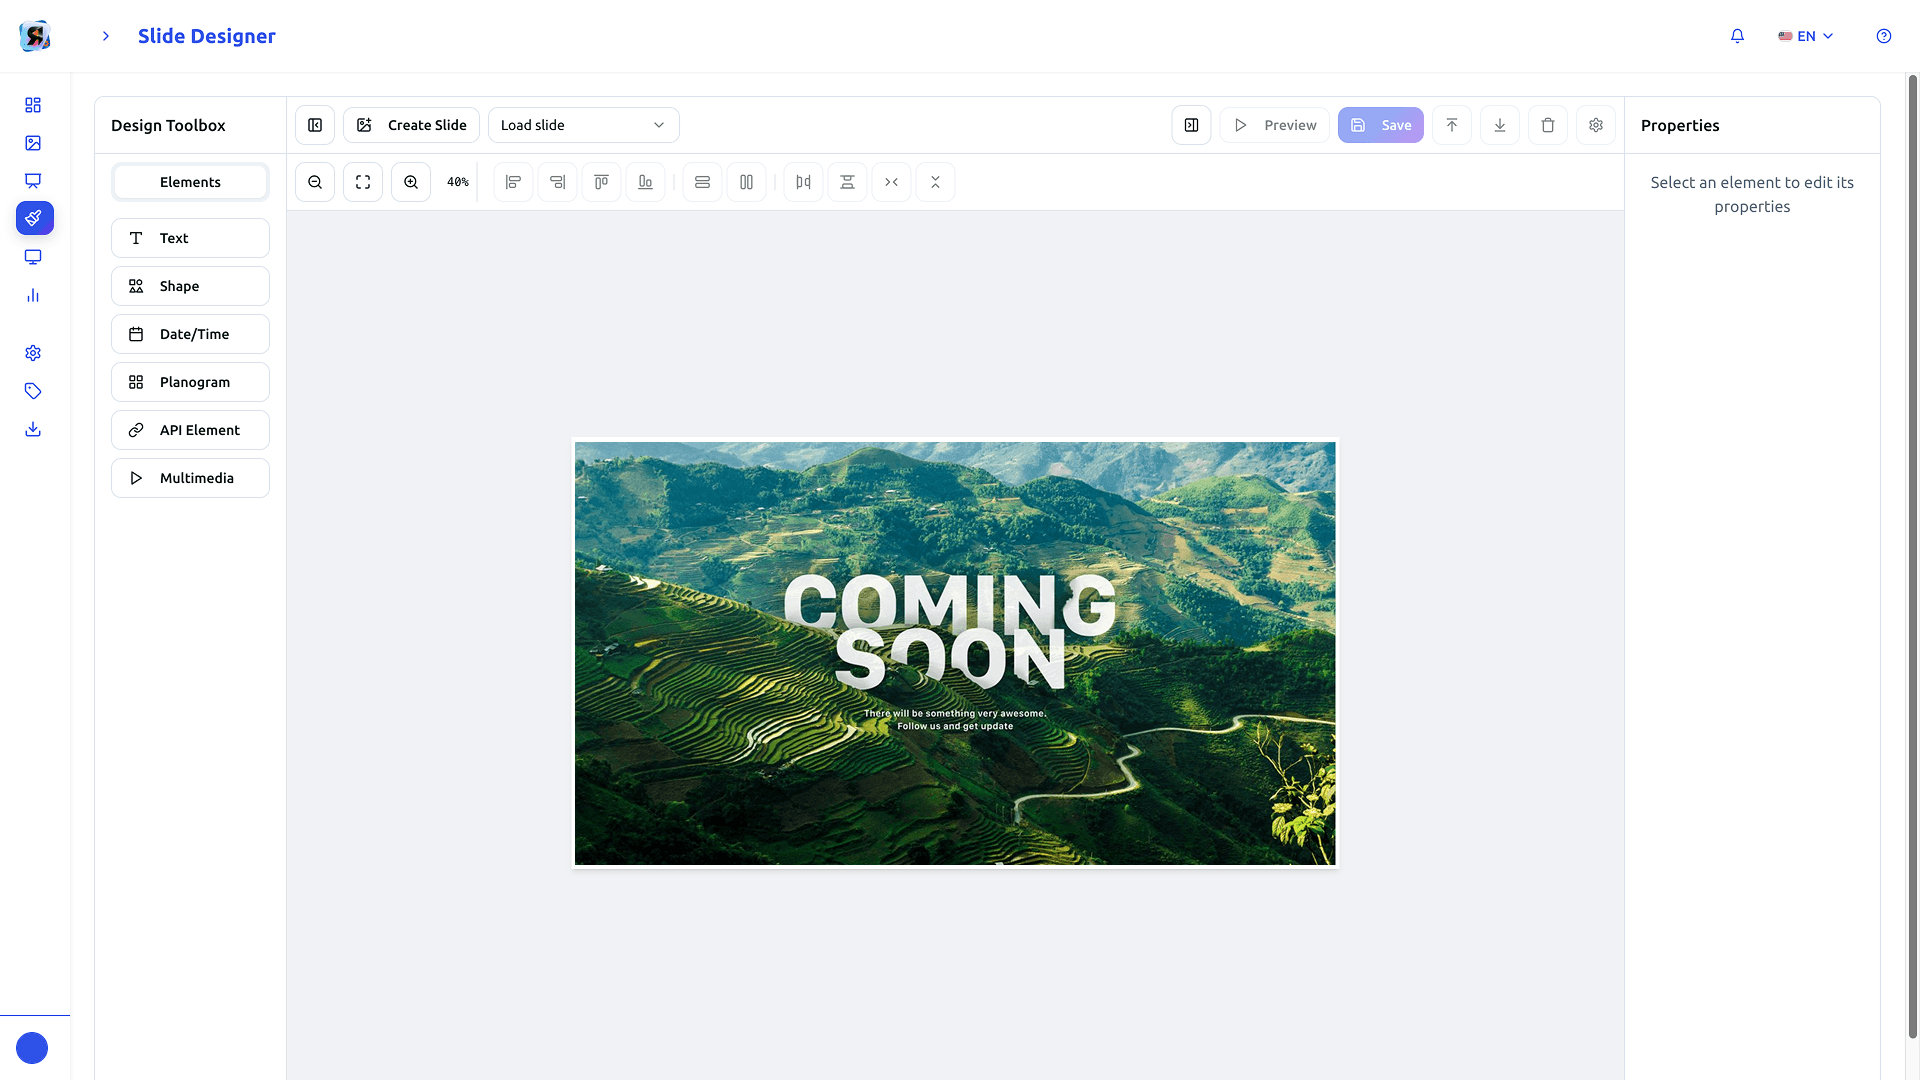Align selected elements to the left
1920x1080 pixels.
click(x=513, y=182)
